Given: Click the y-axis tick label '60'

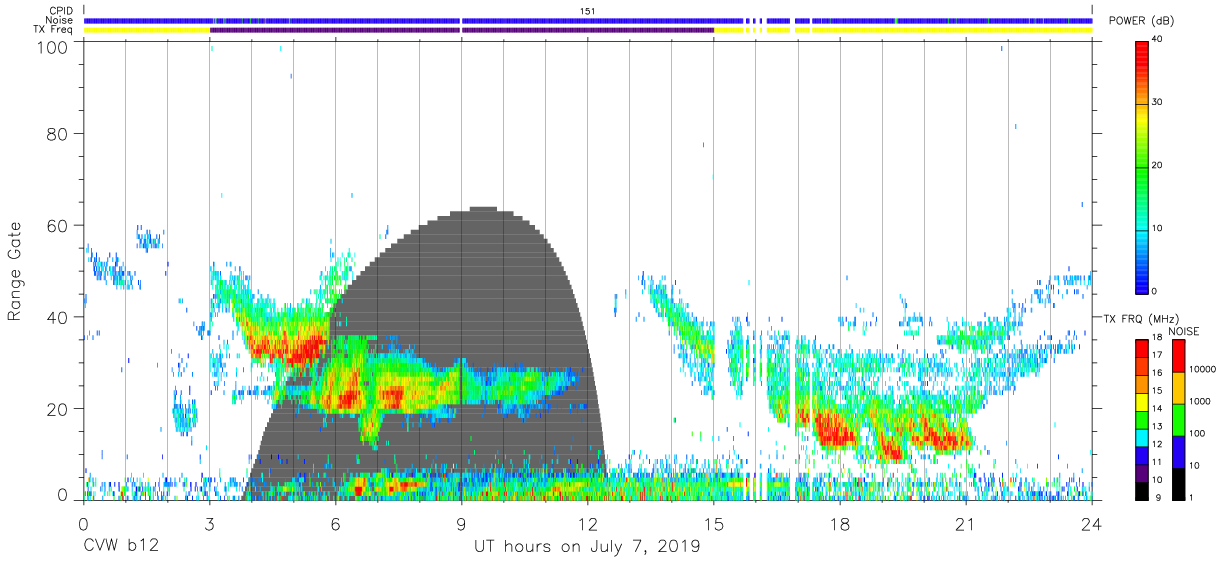Looking at the screenshot, I should (x=59, y=226).
